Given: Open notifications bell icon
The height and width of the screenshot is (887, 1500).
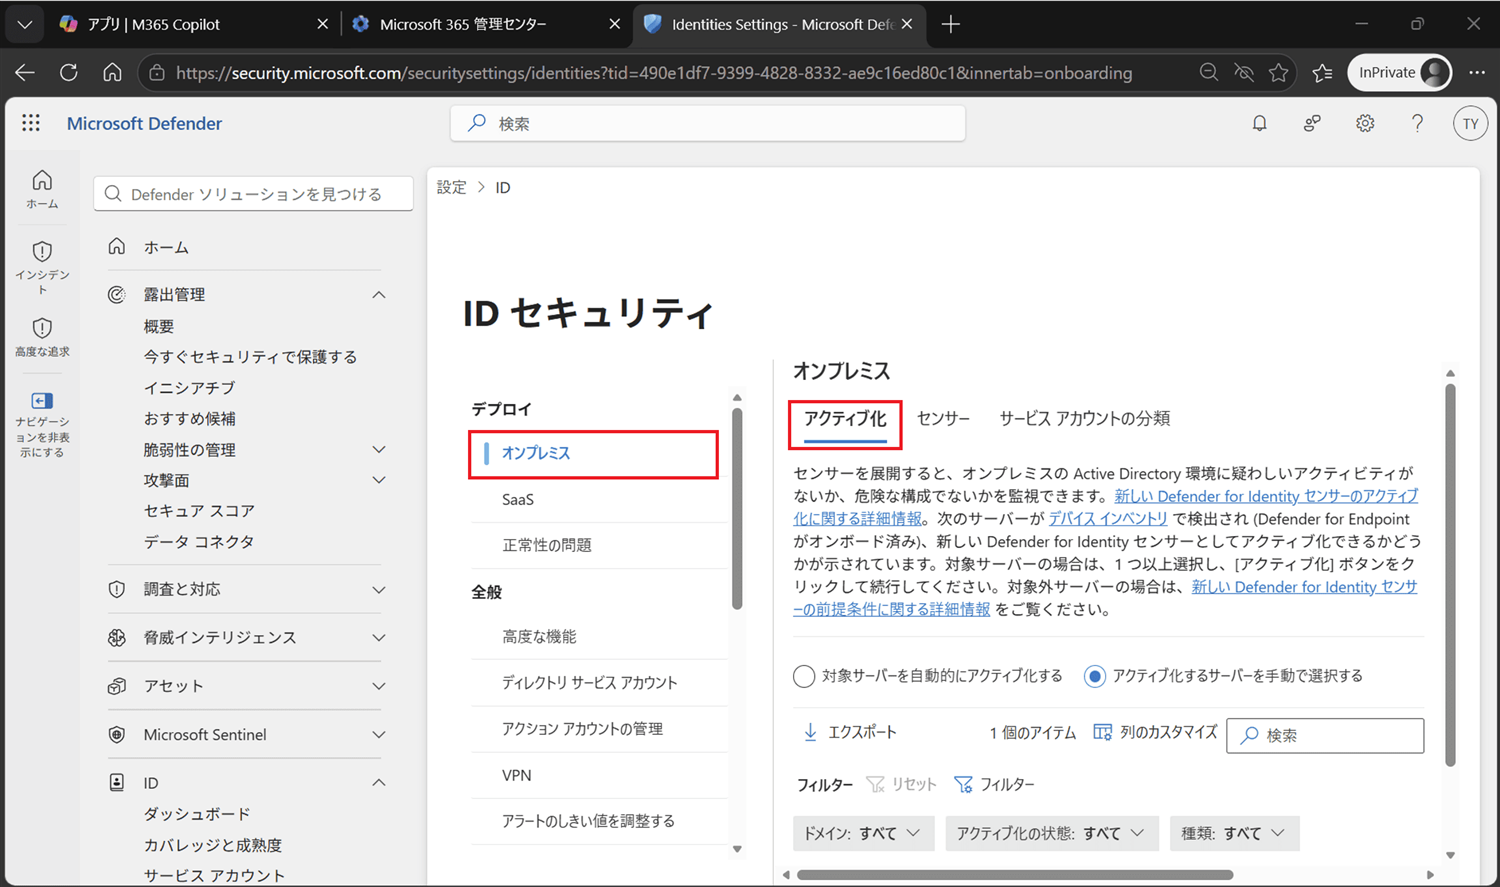Looking at the screenshot, I should click(1259, 123).
